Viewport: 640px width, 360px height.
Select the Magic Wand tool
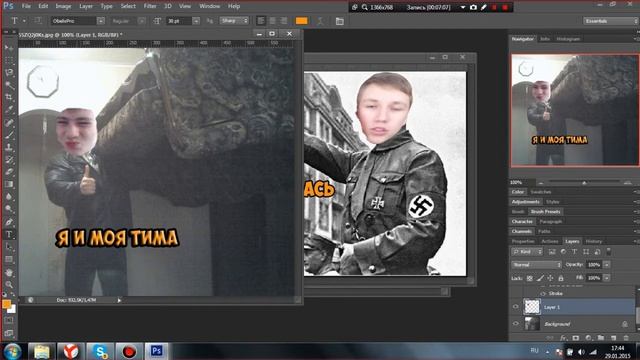click(9, 85)
